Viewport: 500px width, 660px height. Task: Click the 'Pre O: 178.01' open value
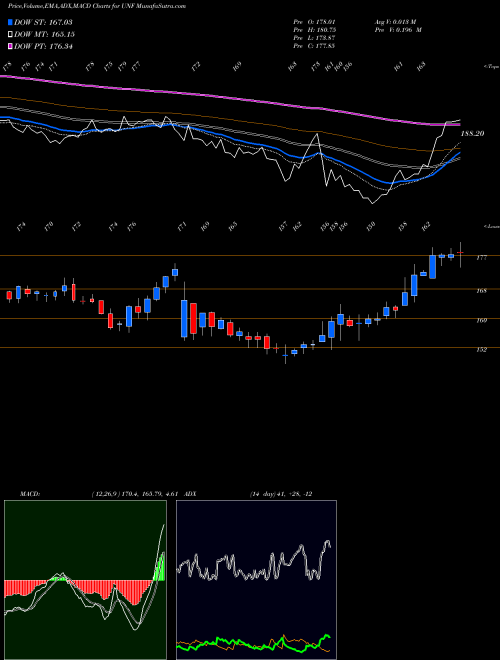pyautogui.click(x=314, y=22)
